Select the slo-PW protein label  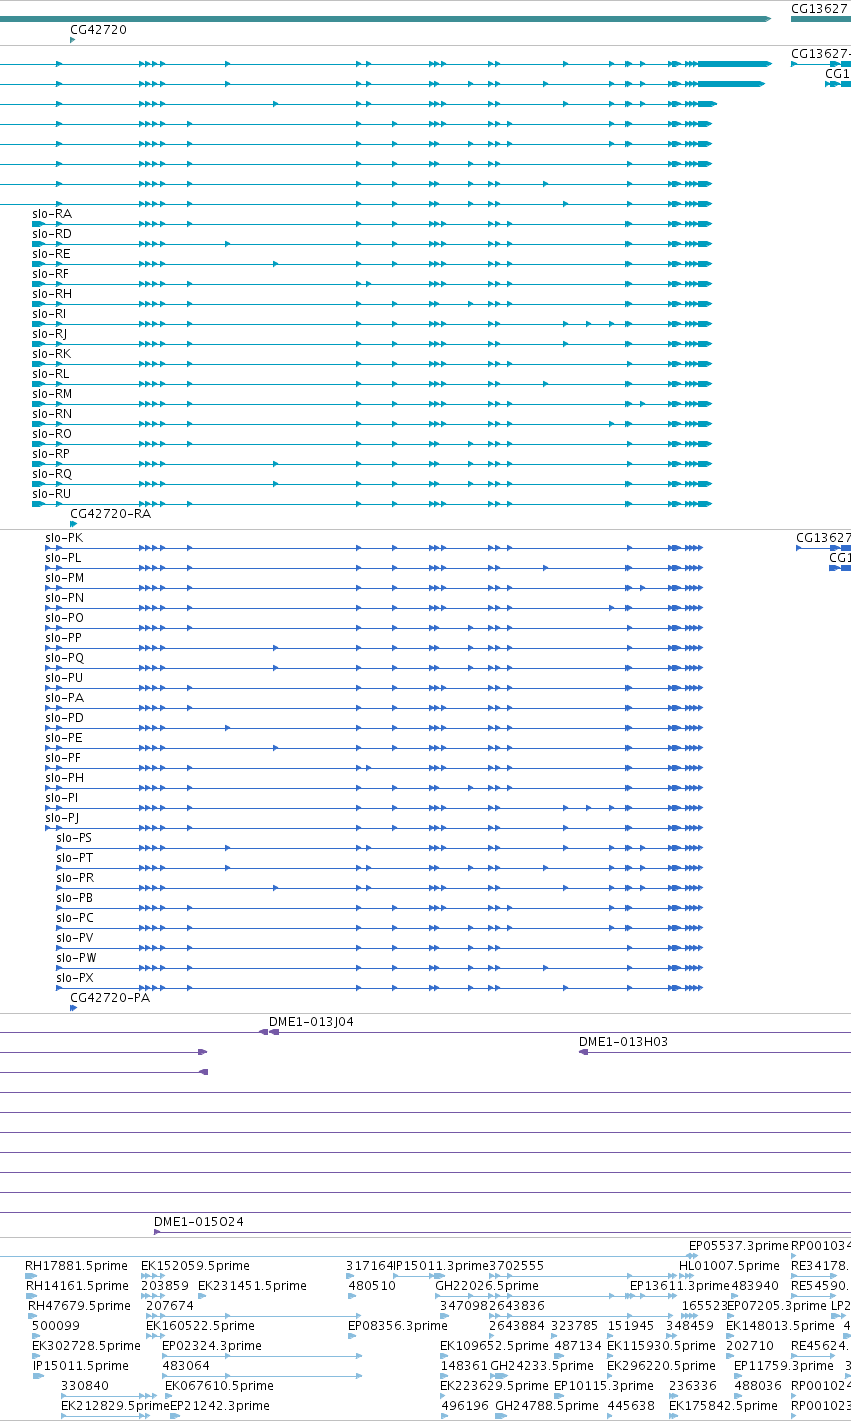coord(76,958)
